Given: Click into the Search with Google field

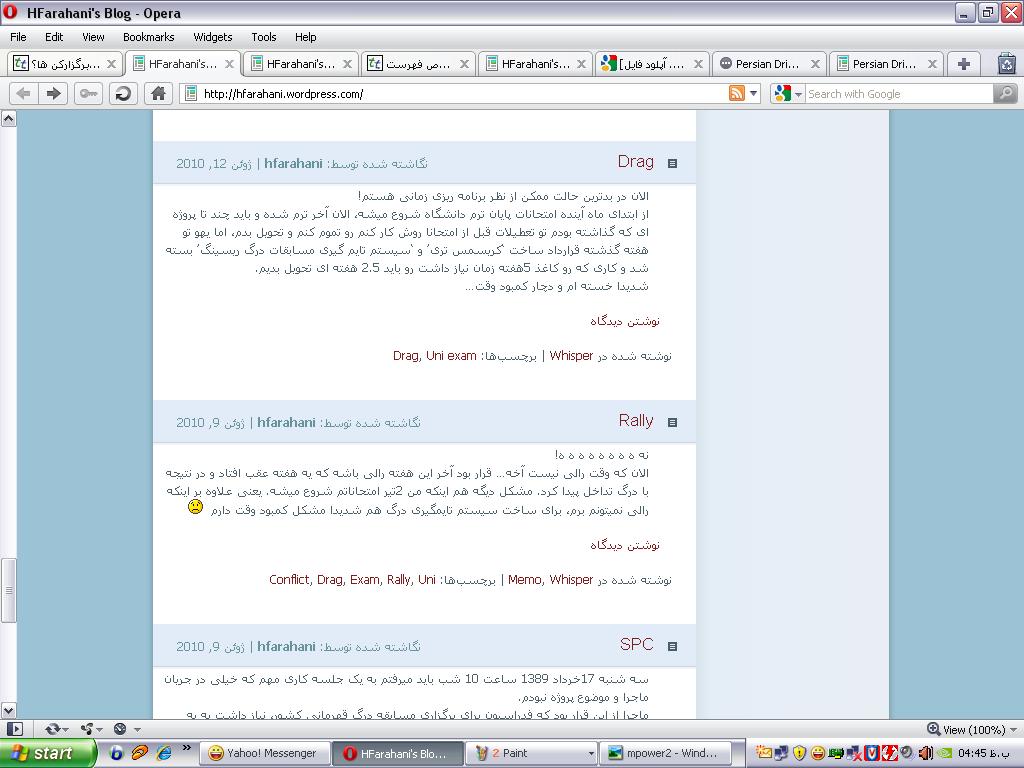Looking at the screenshot, I should 897,94.
